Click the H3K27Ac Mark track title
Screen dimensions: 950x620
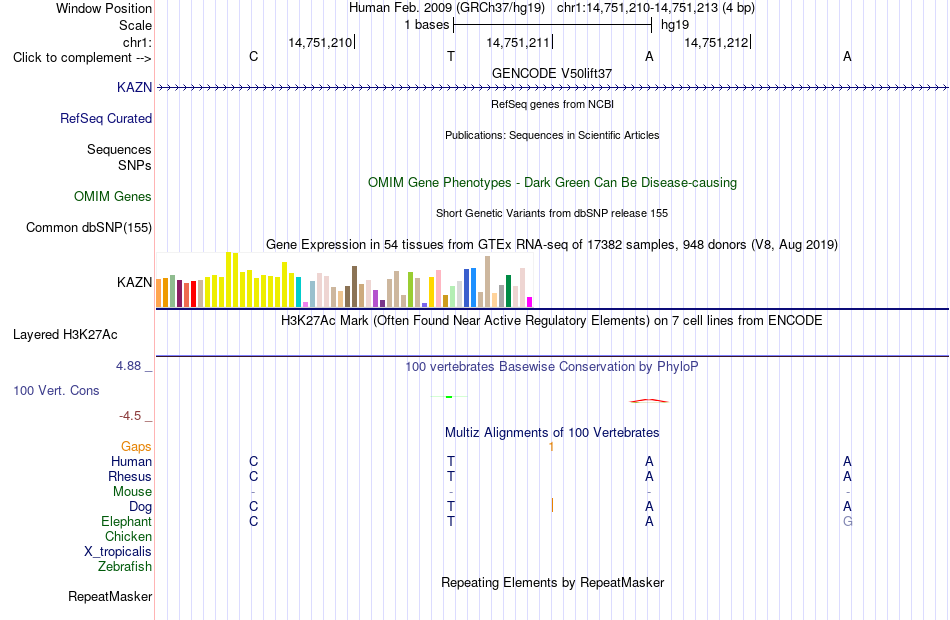click(x=552, y=321)
